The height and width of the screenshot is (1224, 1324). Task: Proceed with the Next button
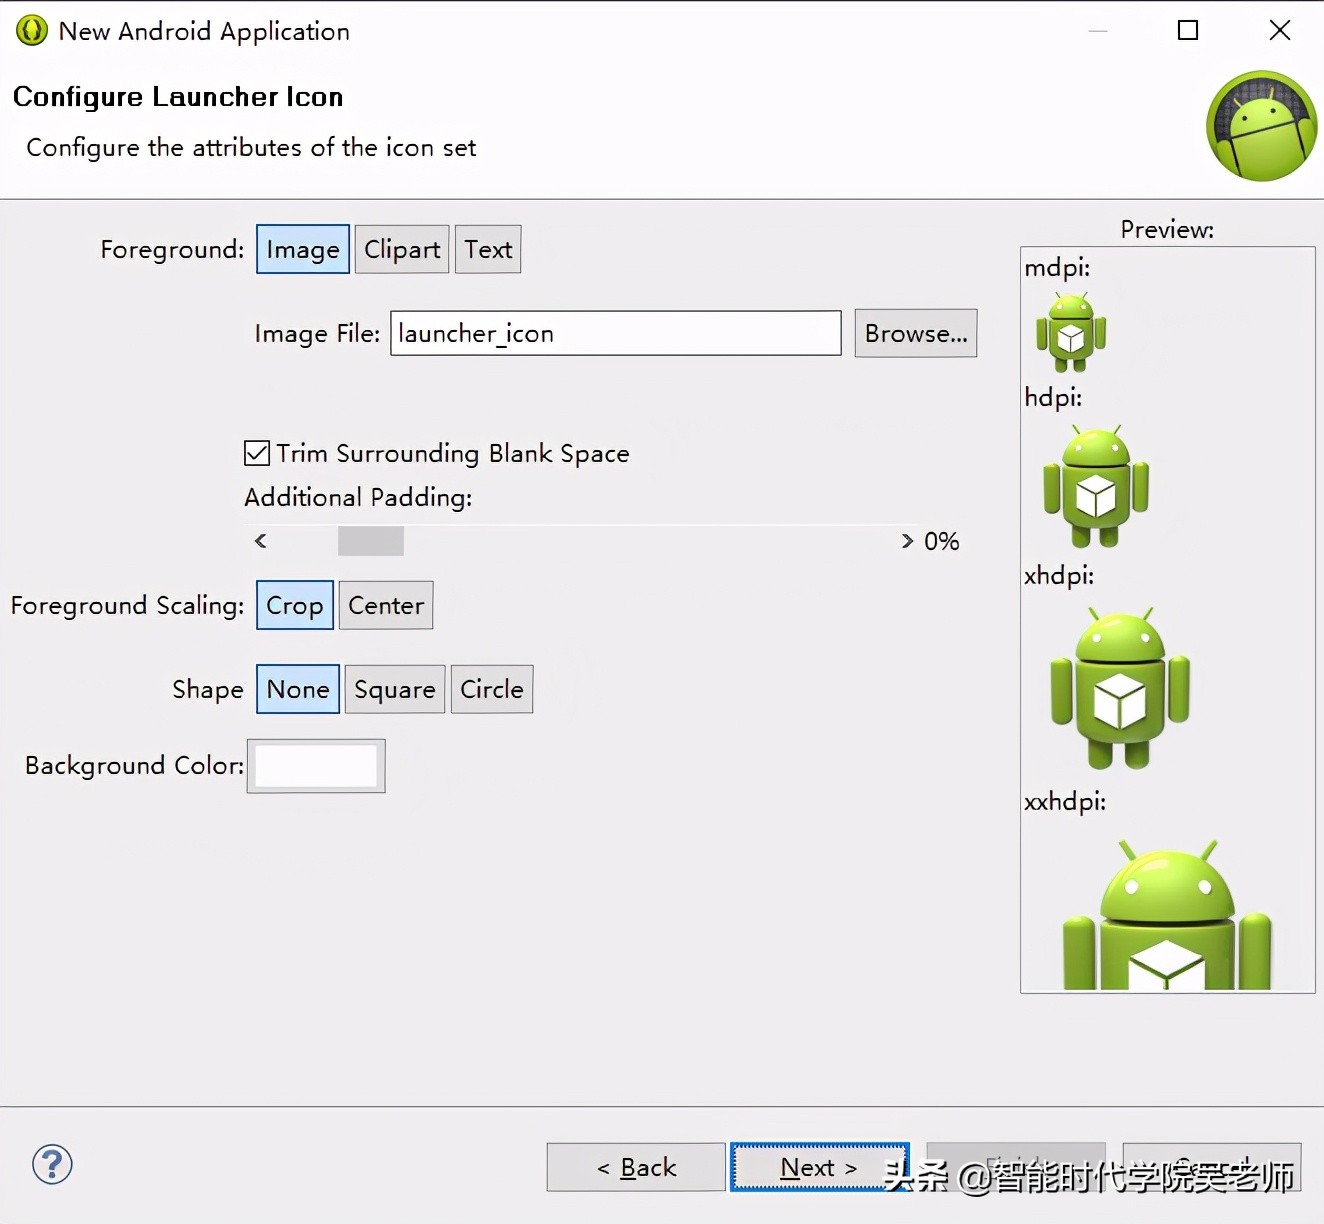[820, 1167]
